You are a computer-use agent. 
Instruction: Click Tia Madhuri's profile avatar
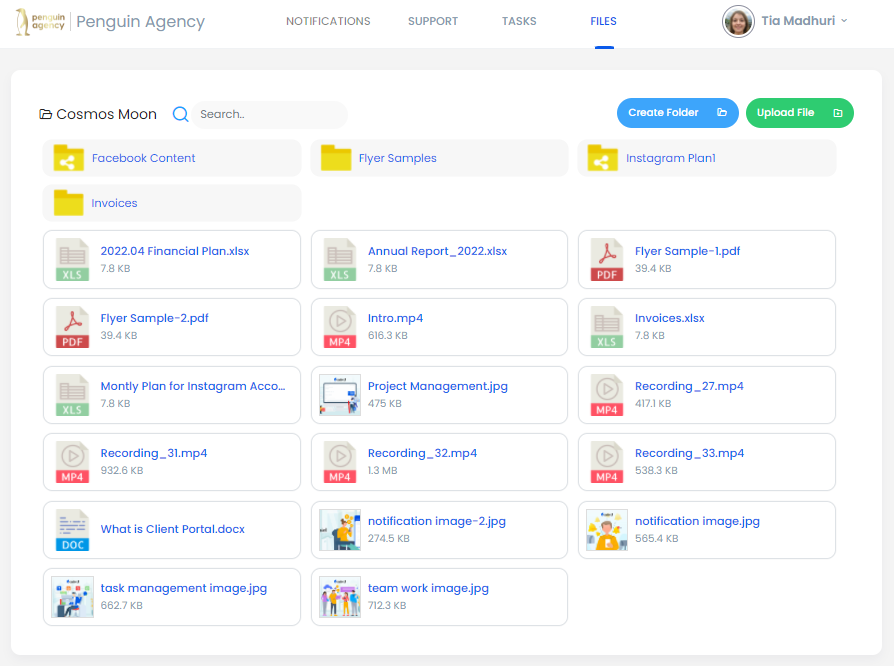coord(738,21)
